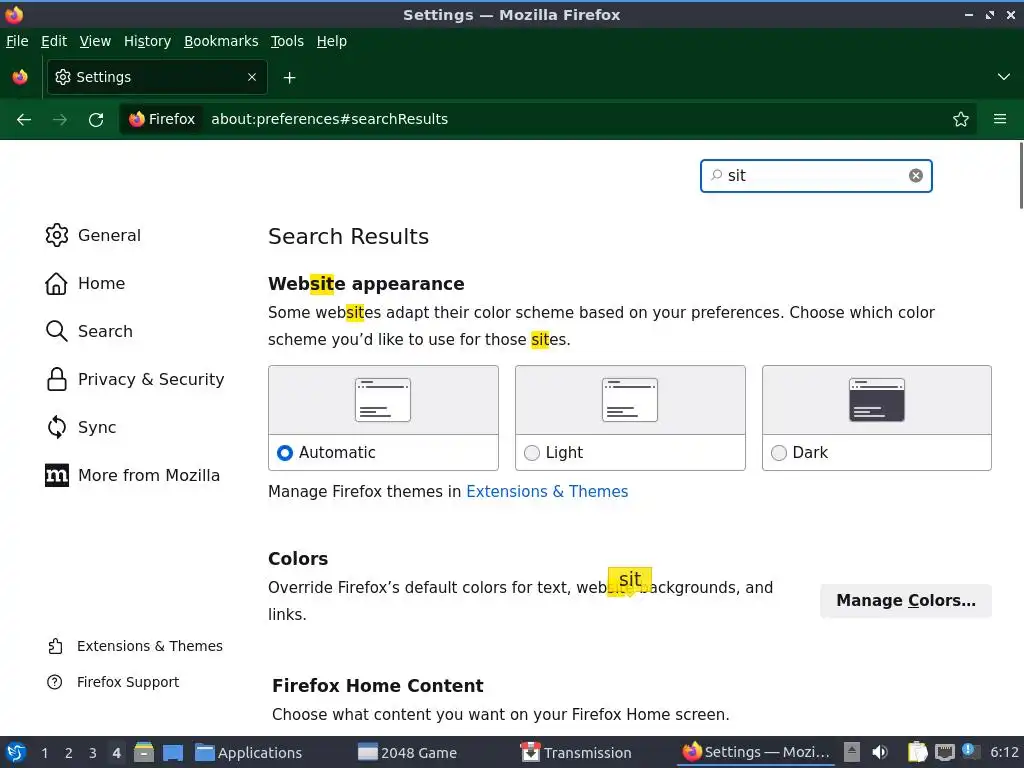Follow the Extensions & Themes link in content
The image size is (1024, 768).
pos(547,492)
